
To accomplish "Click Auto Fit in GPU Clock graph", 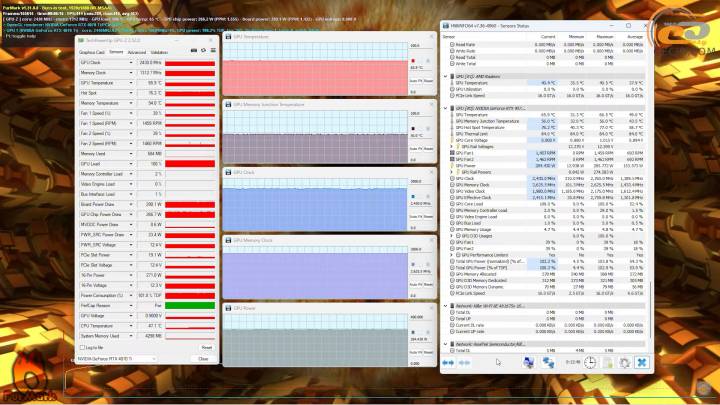I will coord(415,217).
